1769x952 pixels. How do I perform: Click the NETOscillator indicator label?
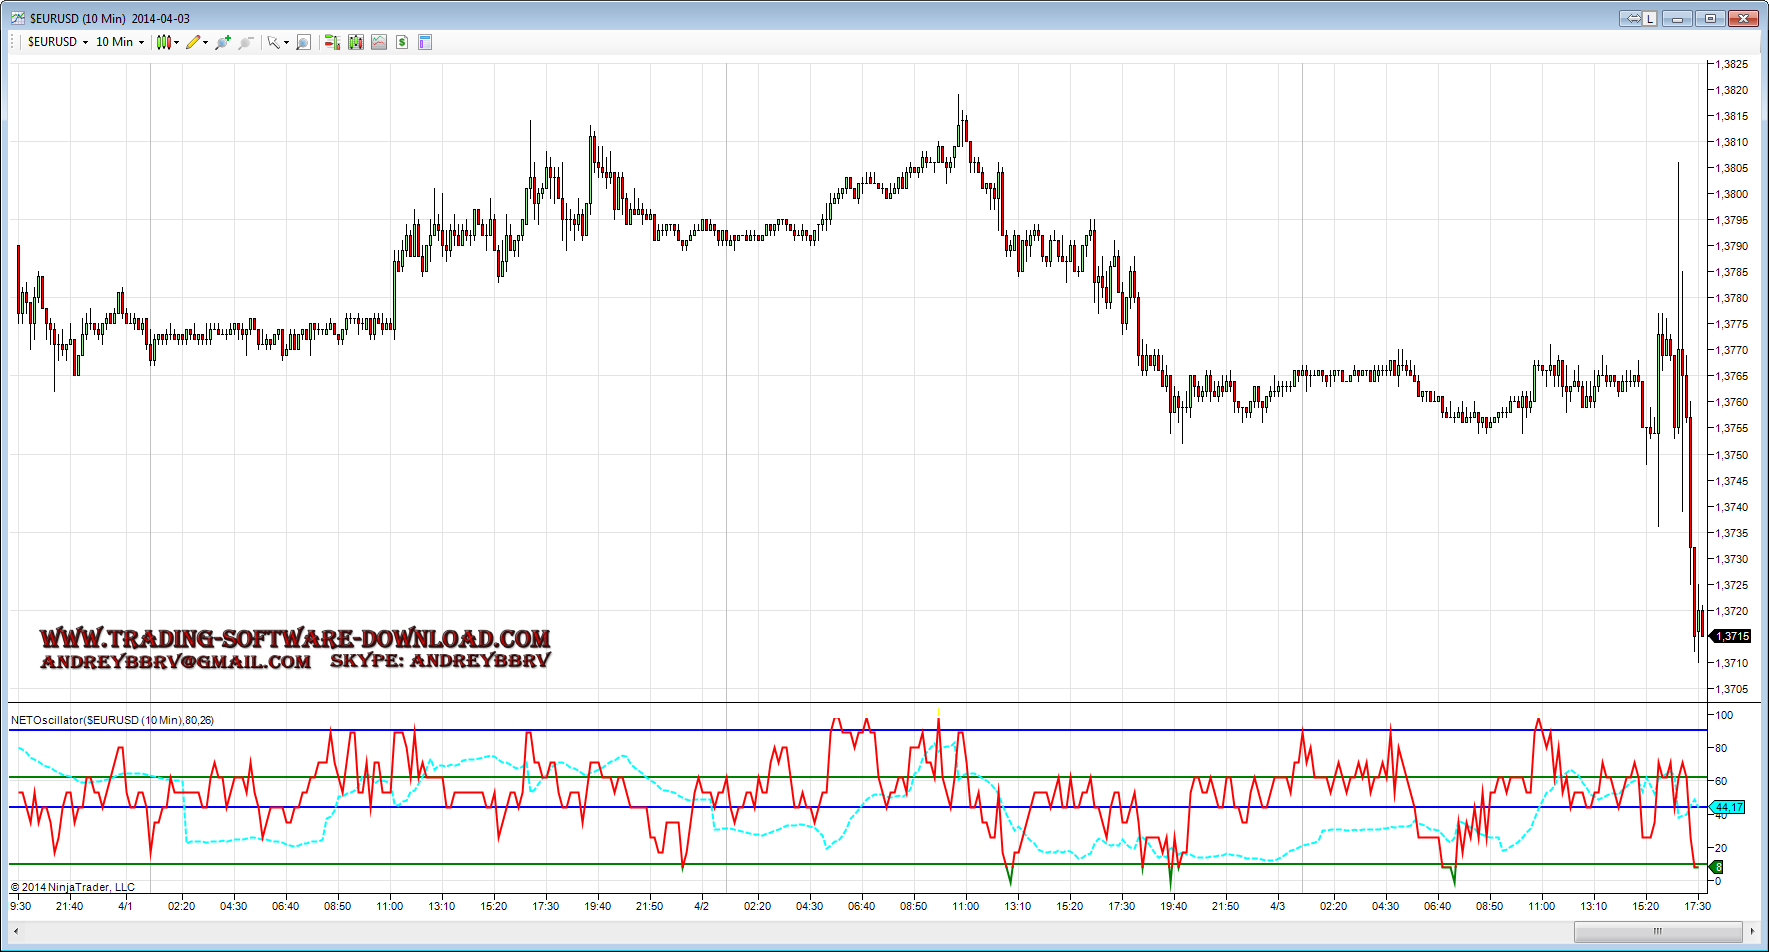112,720
